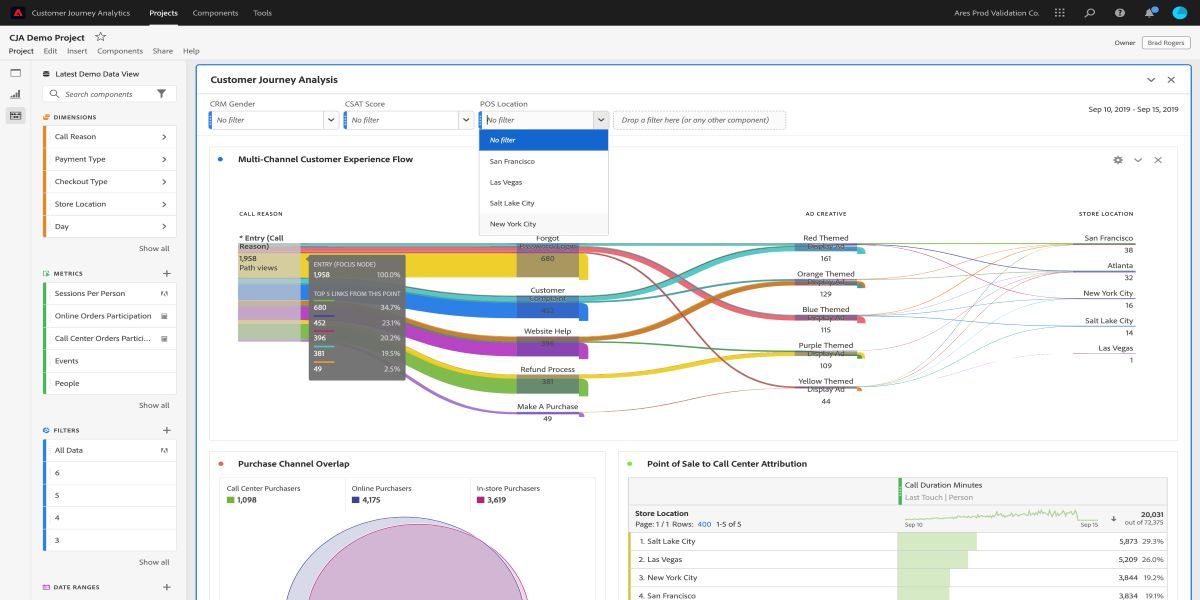The image size is (1200, 600).
Task: Expand the Store Location dimension
Action: click(164, 204)
